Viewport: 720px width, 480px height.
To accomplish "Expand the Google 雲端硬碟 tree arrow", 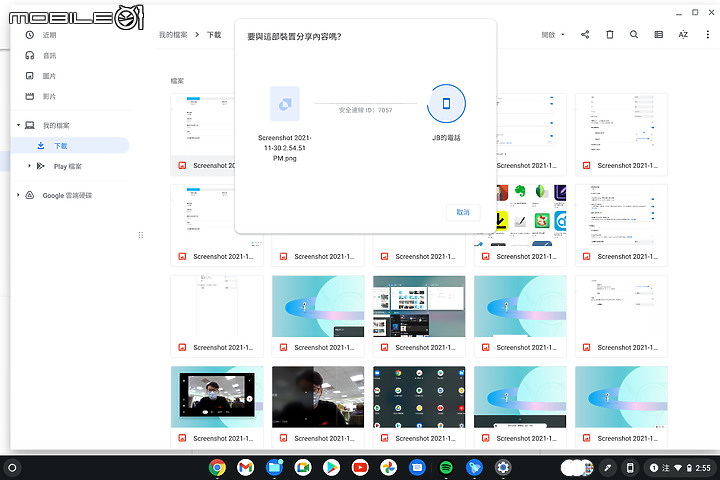I will (x=18, y=195).
